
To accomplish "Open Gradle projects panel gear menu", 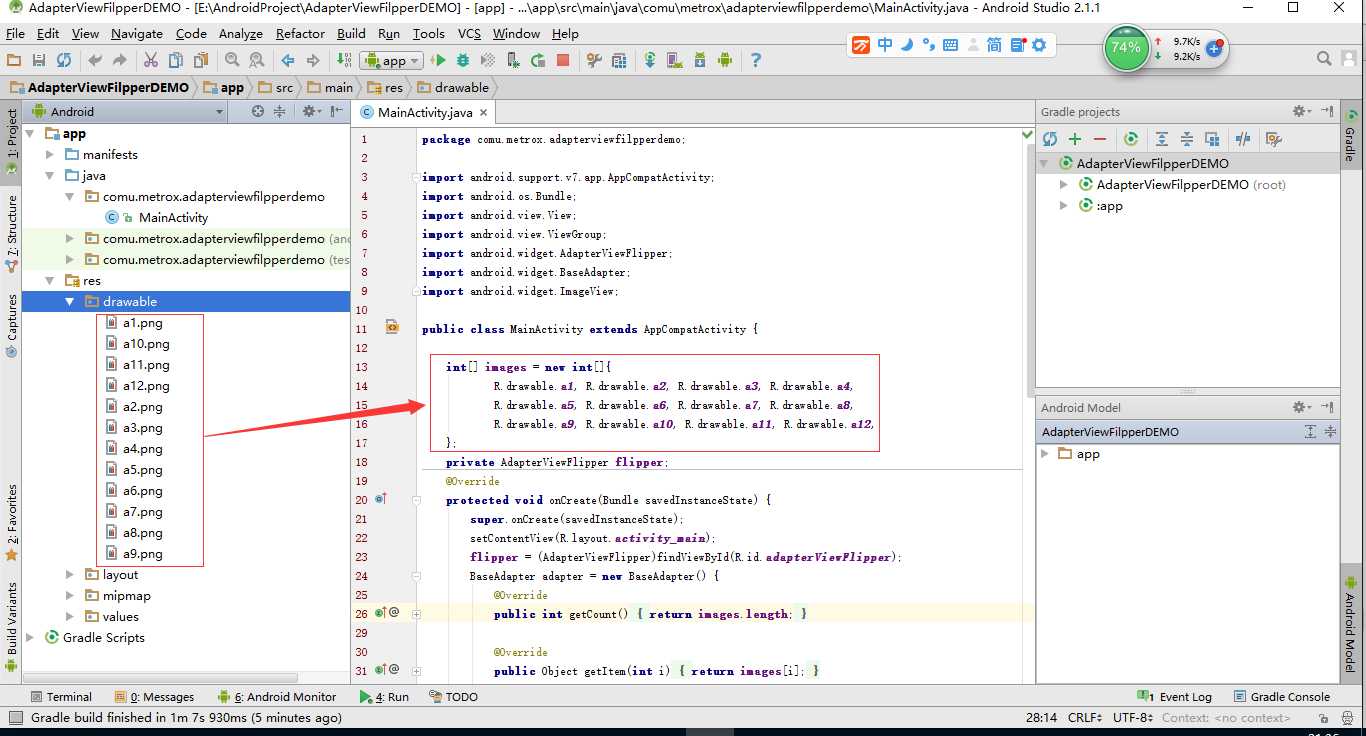I will 1301,111.
